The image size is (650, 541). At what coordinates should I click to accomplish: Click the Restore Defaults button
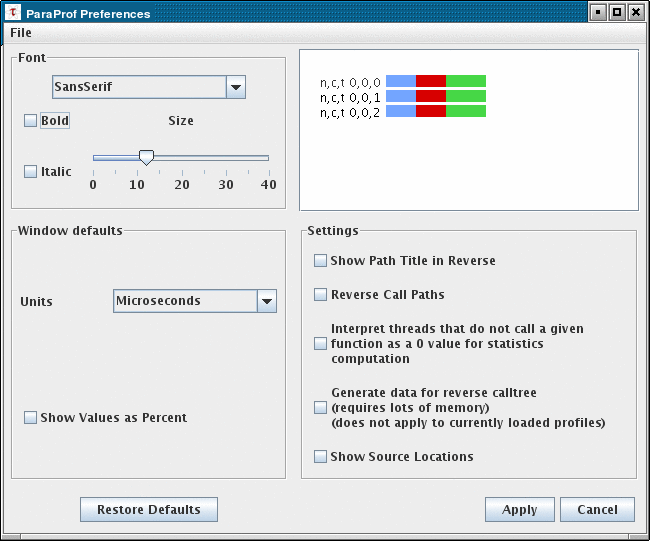[x=149, y=509]
